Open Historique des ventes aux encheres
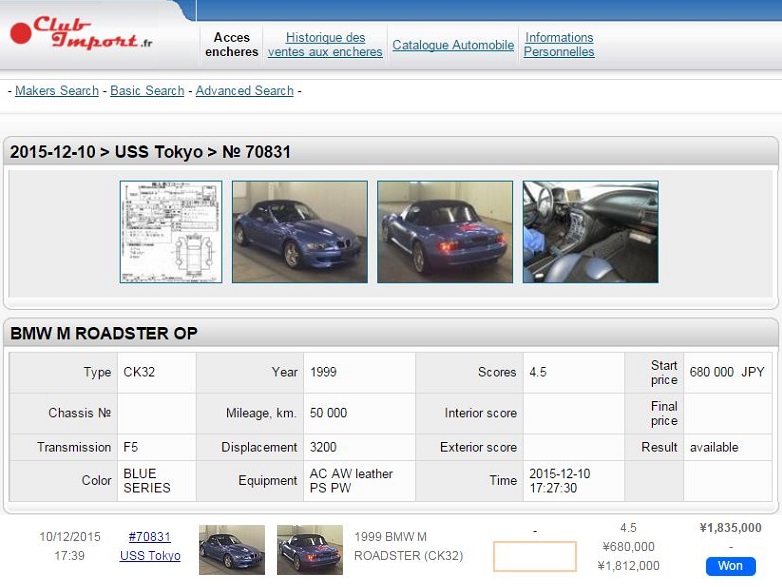 (325, 45)
